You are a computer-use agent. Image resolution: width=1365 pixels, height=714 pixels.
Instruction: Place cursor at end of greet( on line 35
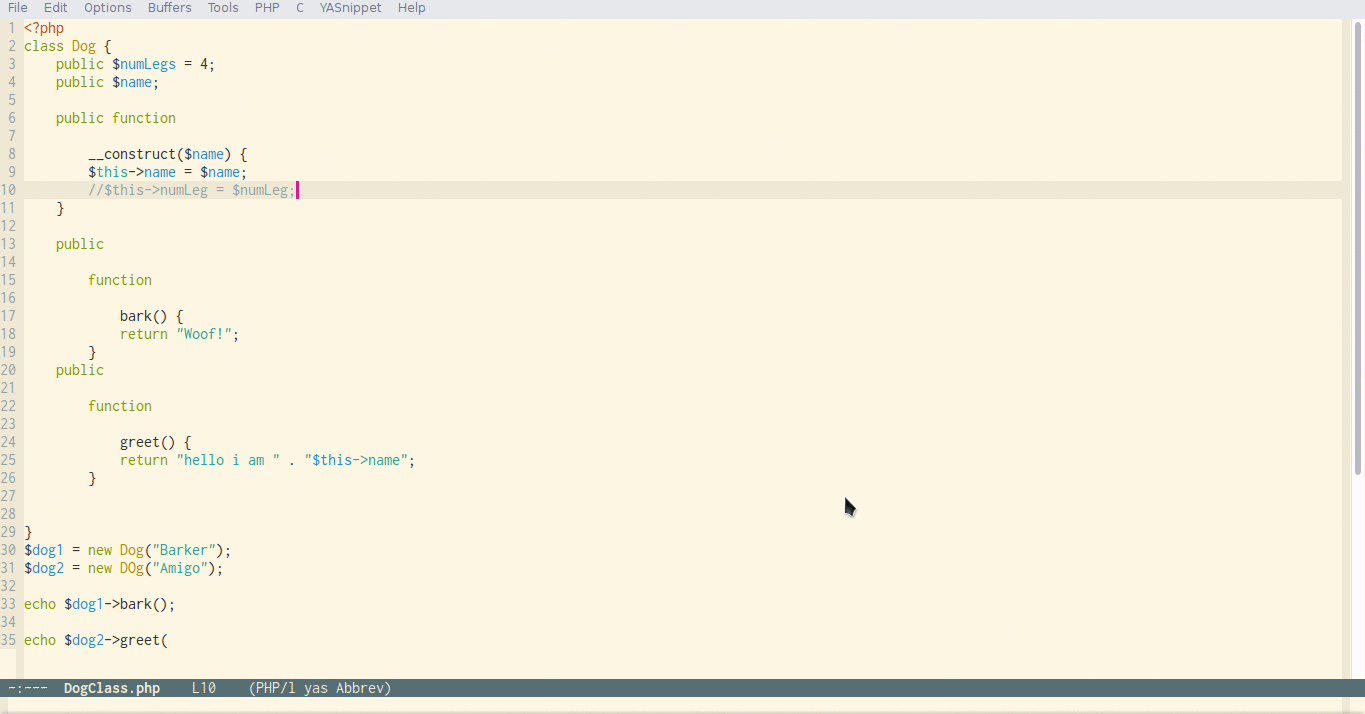(x=168, y=640)
